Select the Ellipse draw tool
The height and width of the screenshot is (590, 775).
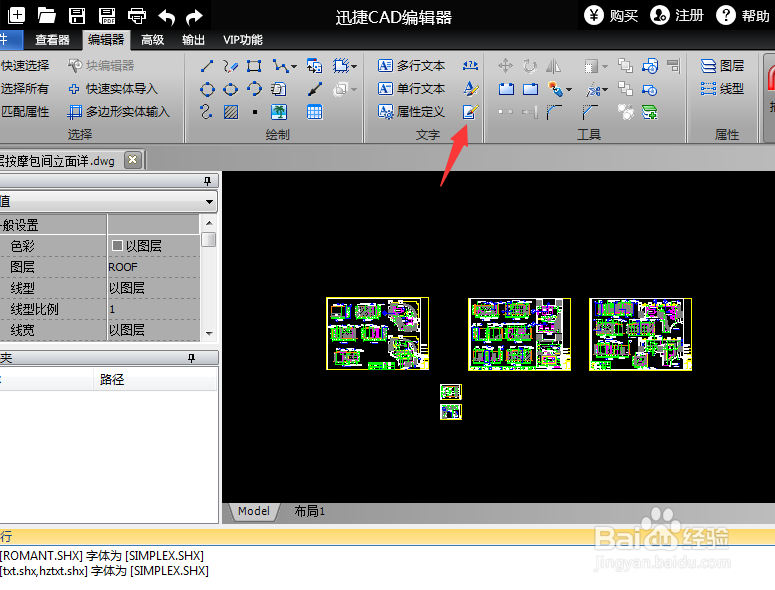click(230, 89)
